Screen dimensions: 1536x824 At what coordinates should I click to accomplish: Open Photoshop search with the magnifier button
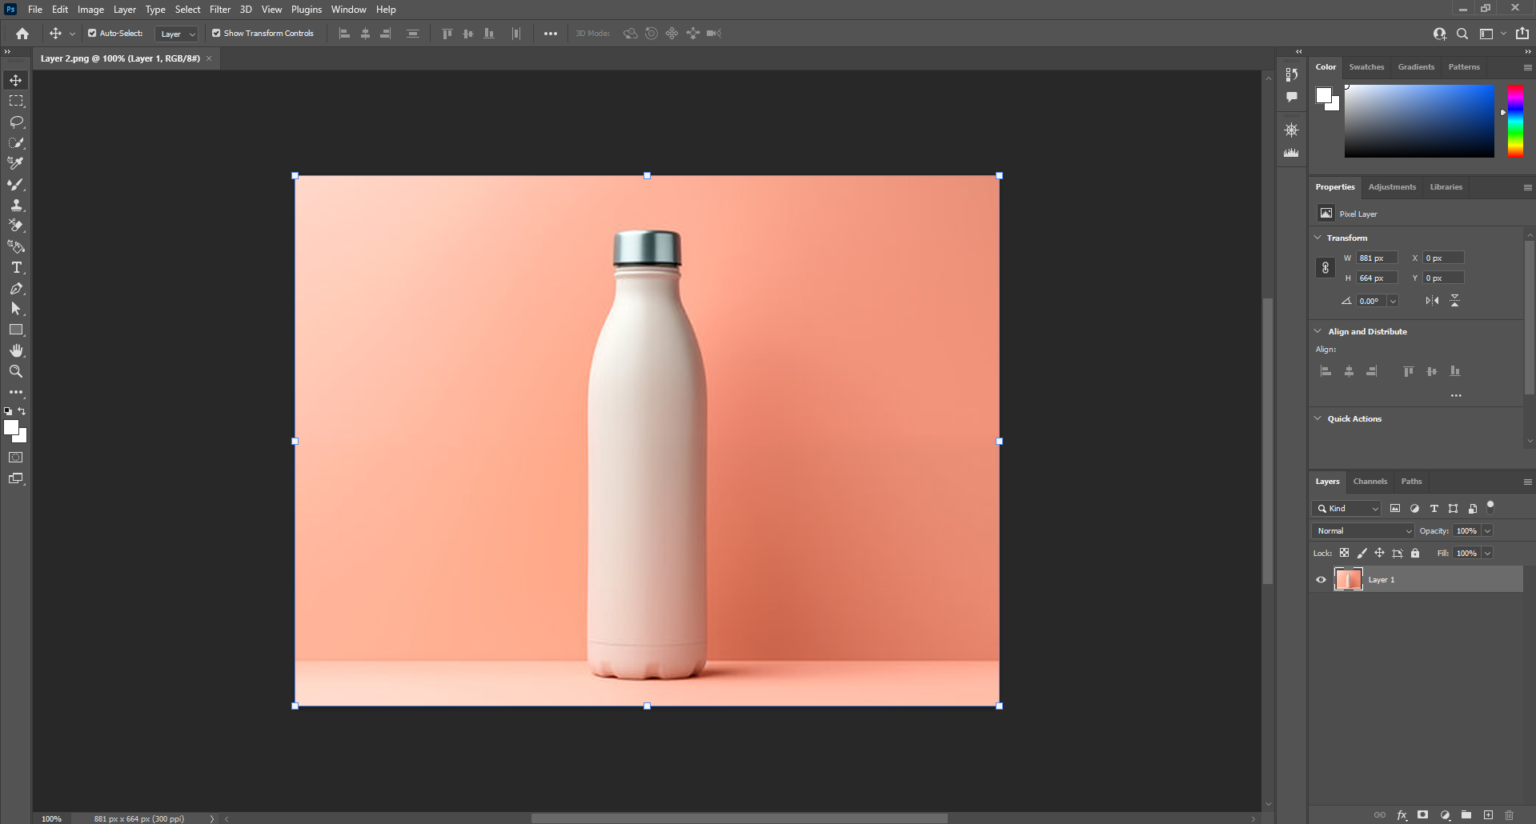tap(1462, 33)
